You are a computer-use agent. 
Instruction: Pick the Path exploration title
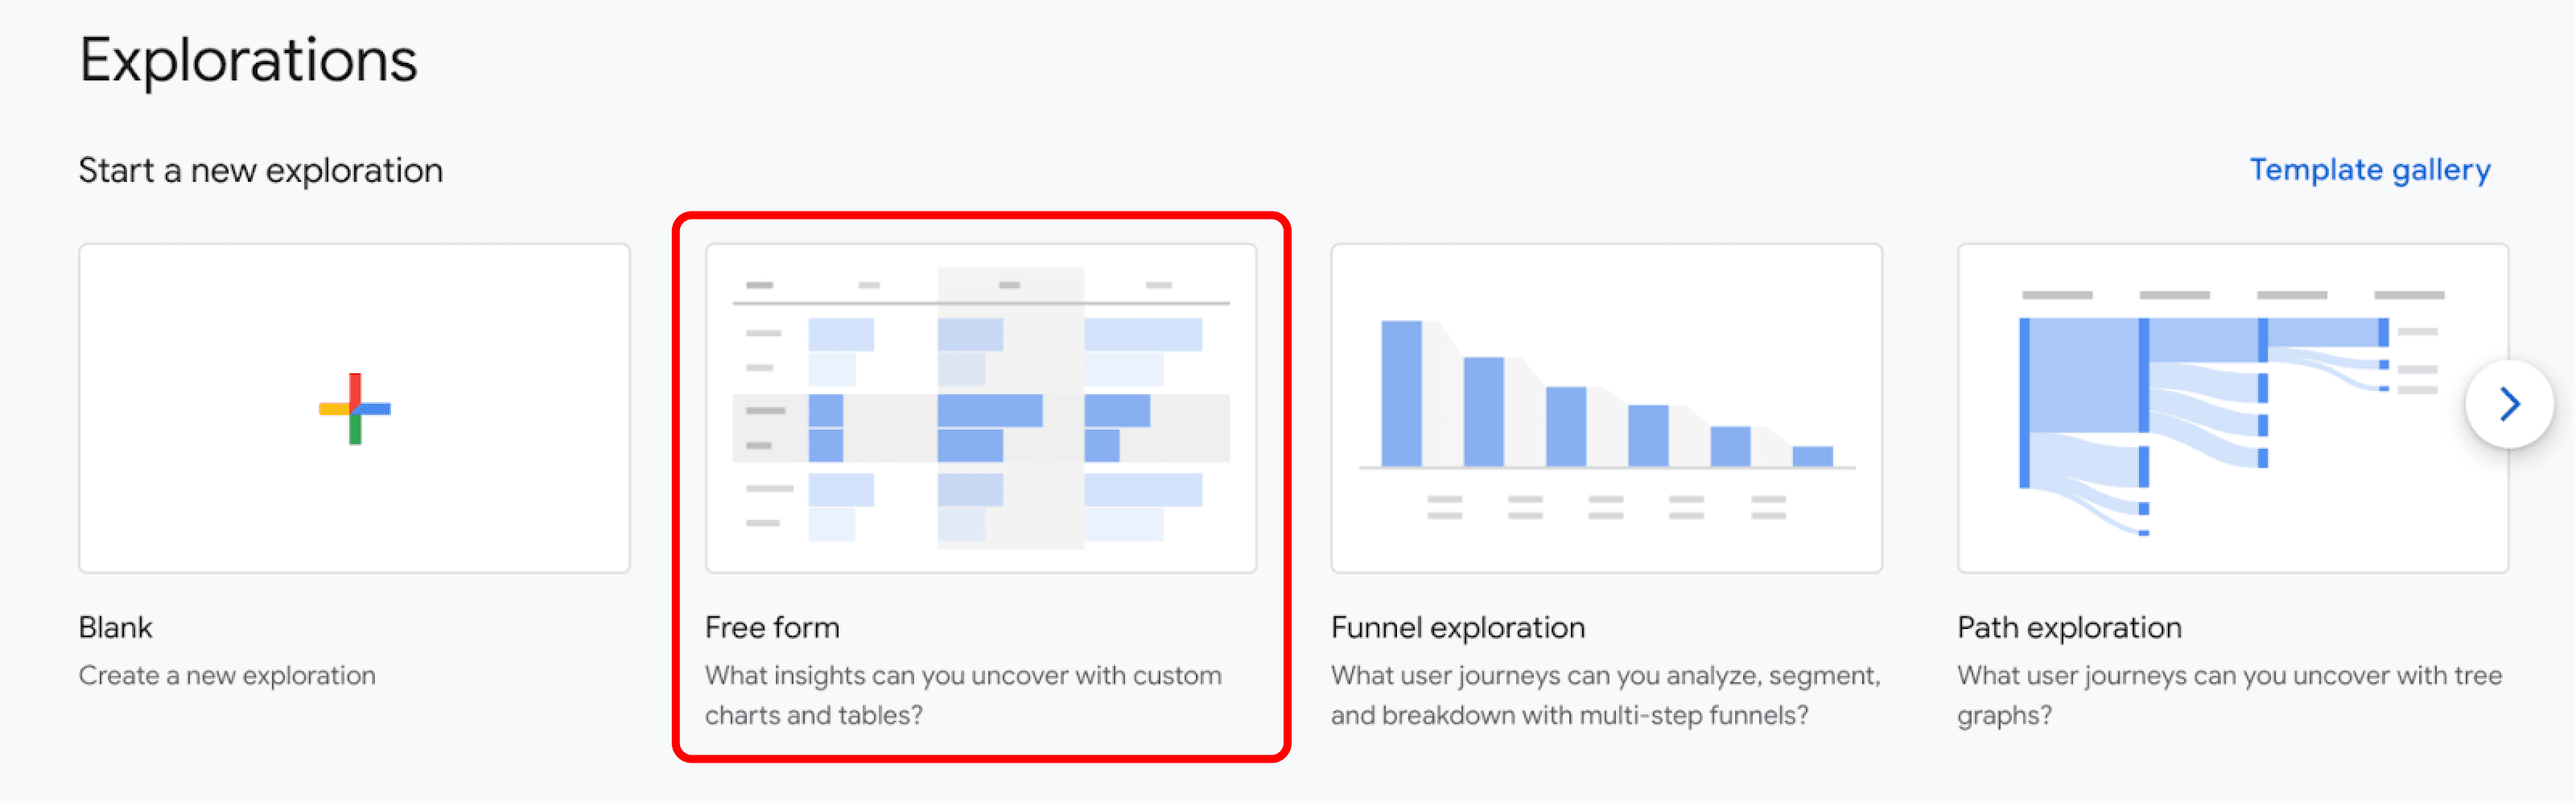2069,627
